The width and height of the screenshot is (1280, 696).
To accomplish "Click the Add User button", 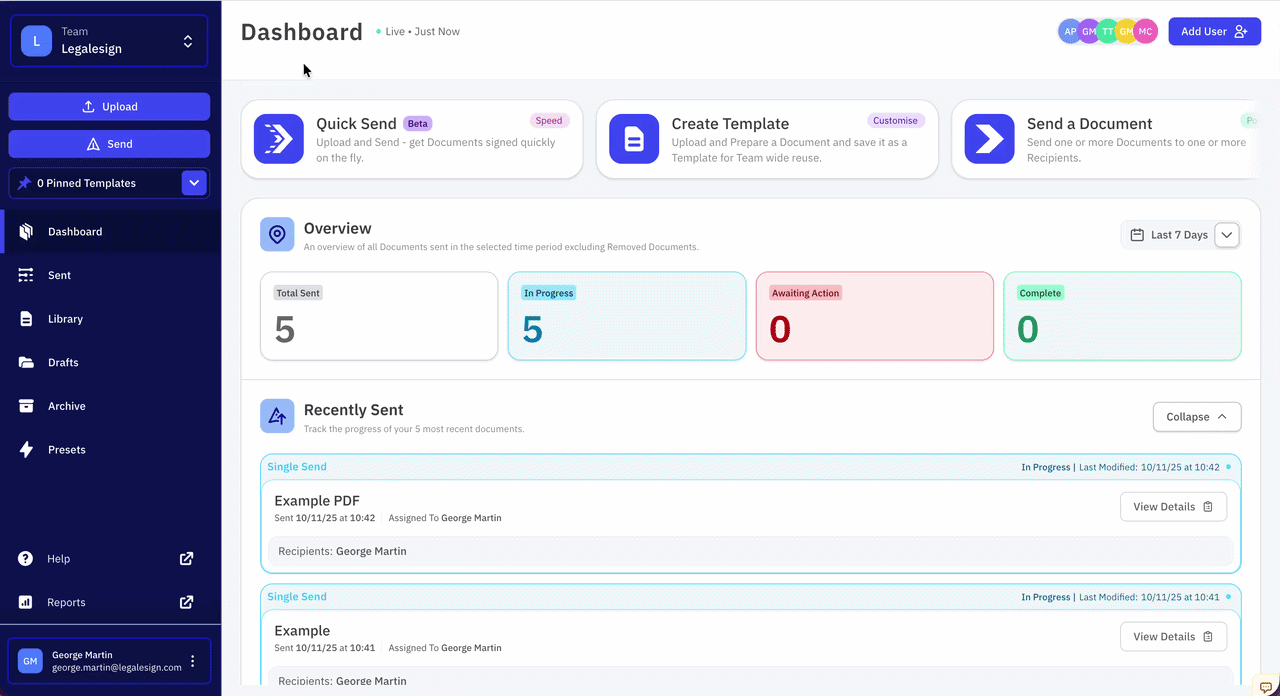I will tap(1214, 31).
